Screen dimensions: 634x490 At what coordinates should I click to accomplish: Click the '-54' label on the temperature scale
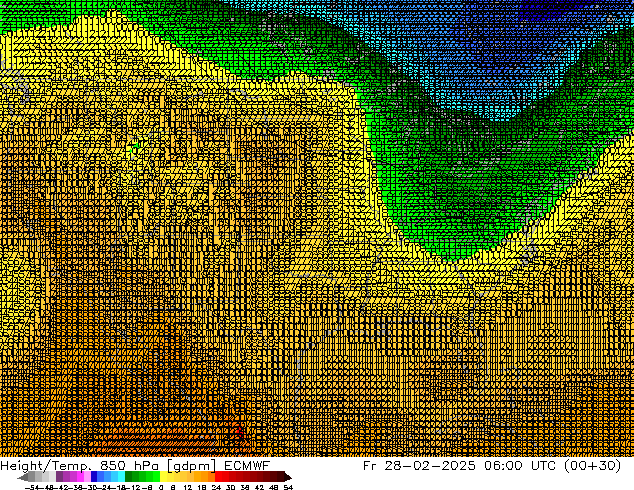pos(31,487)
